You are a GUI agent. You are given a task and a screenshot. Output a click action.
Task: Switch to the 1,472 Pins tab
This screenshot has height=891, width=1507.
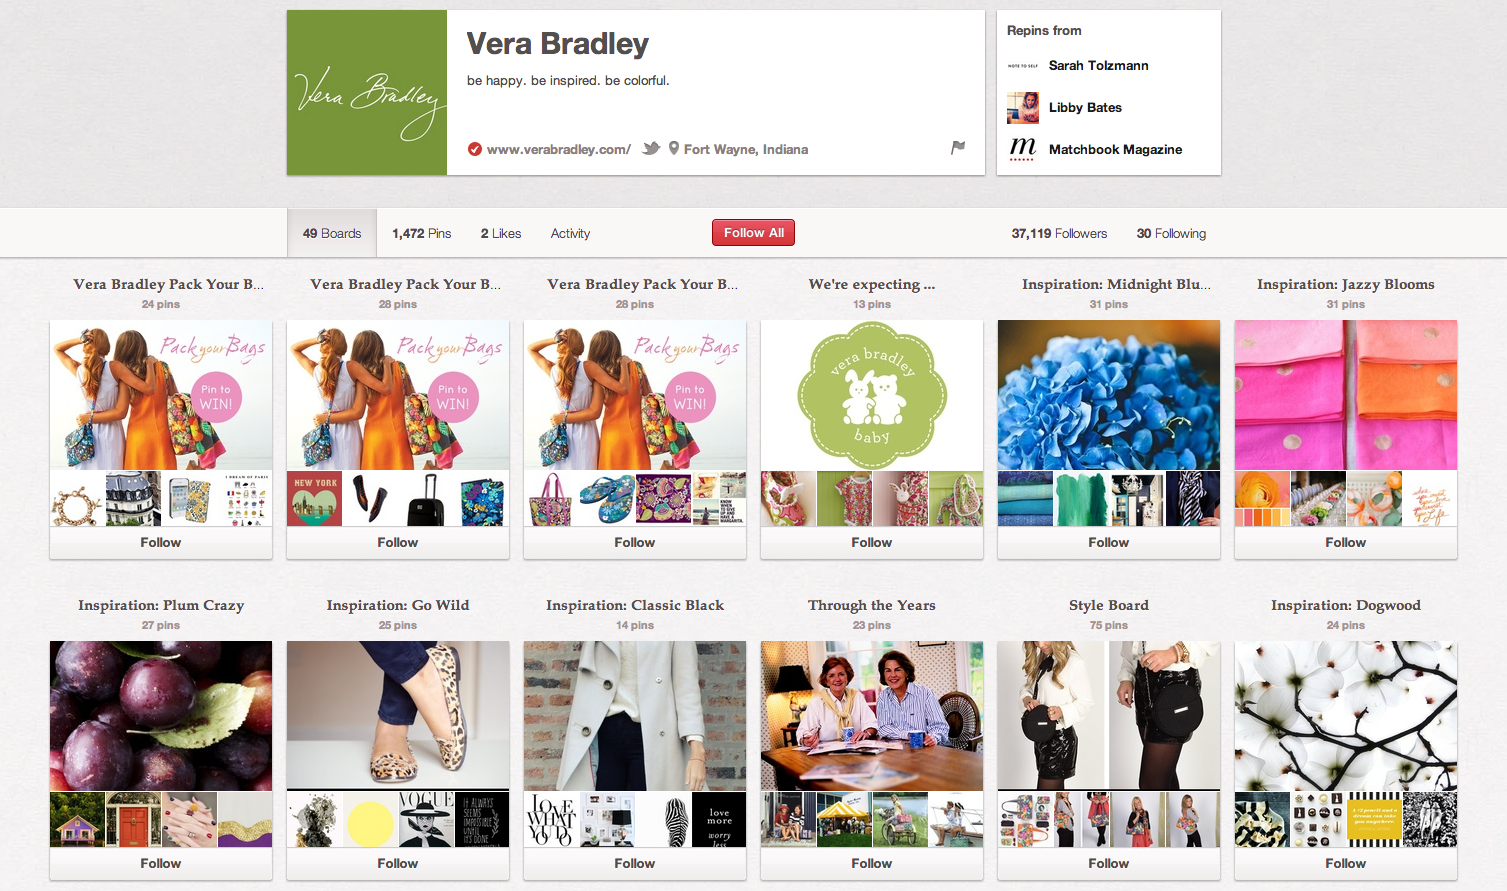click(x=421, y=233)
